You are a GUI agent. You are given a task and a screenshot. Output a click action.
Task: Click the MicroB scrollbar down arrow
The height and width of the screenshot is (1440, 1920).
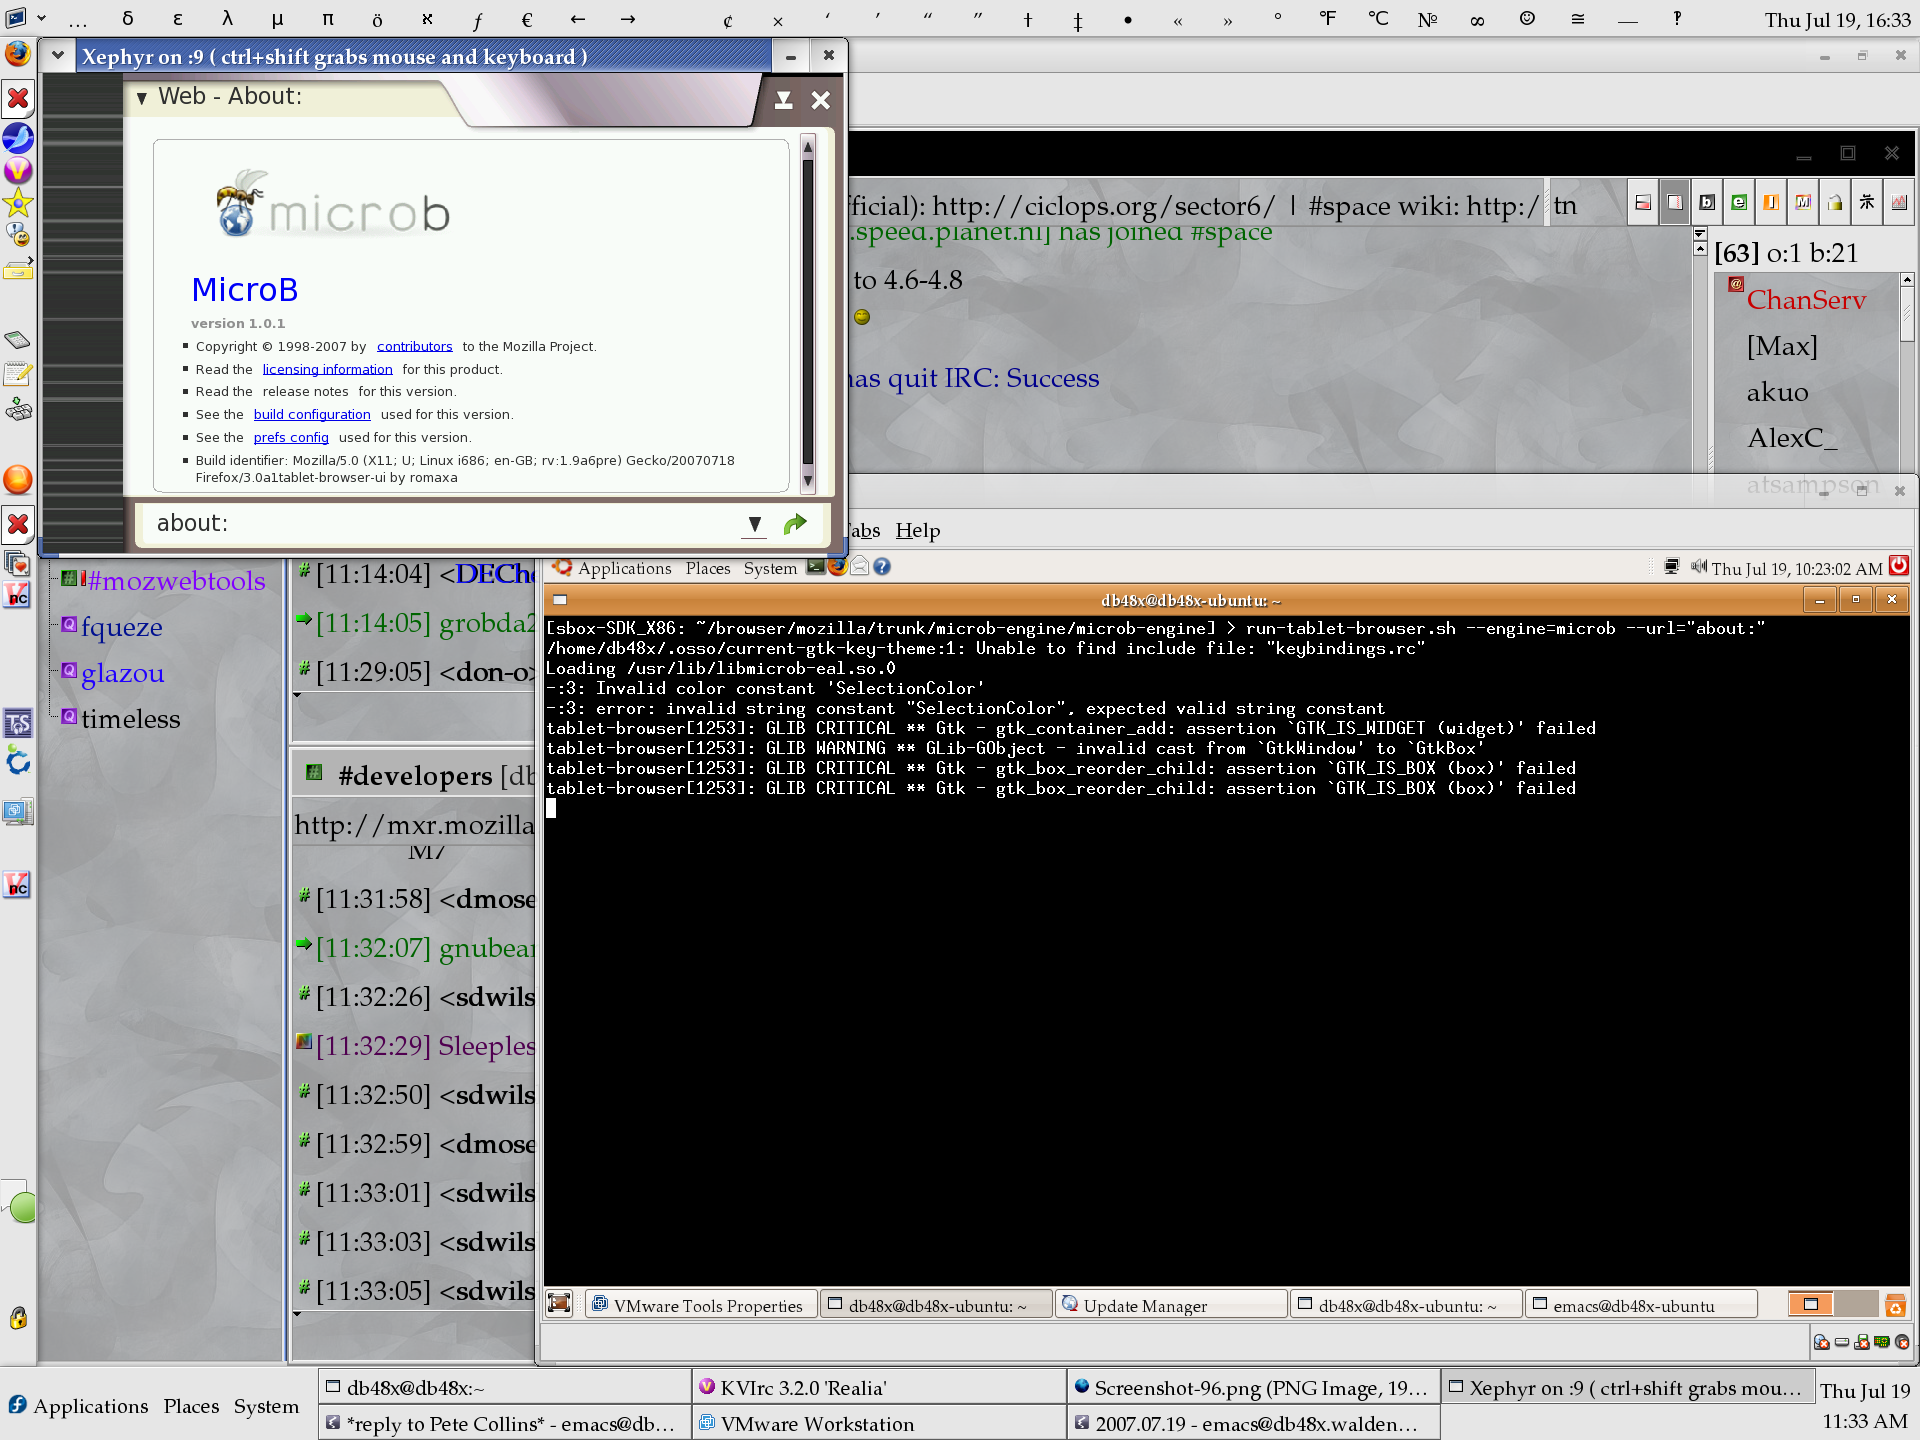tap(808, 481)
